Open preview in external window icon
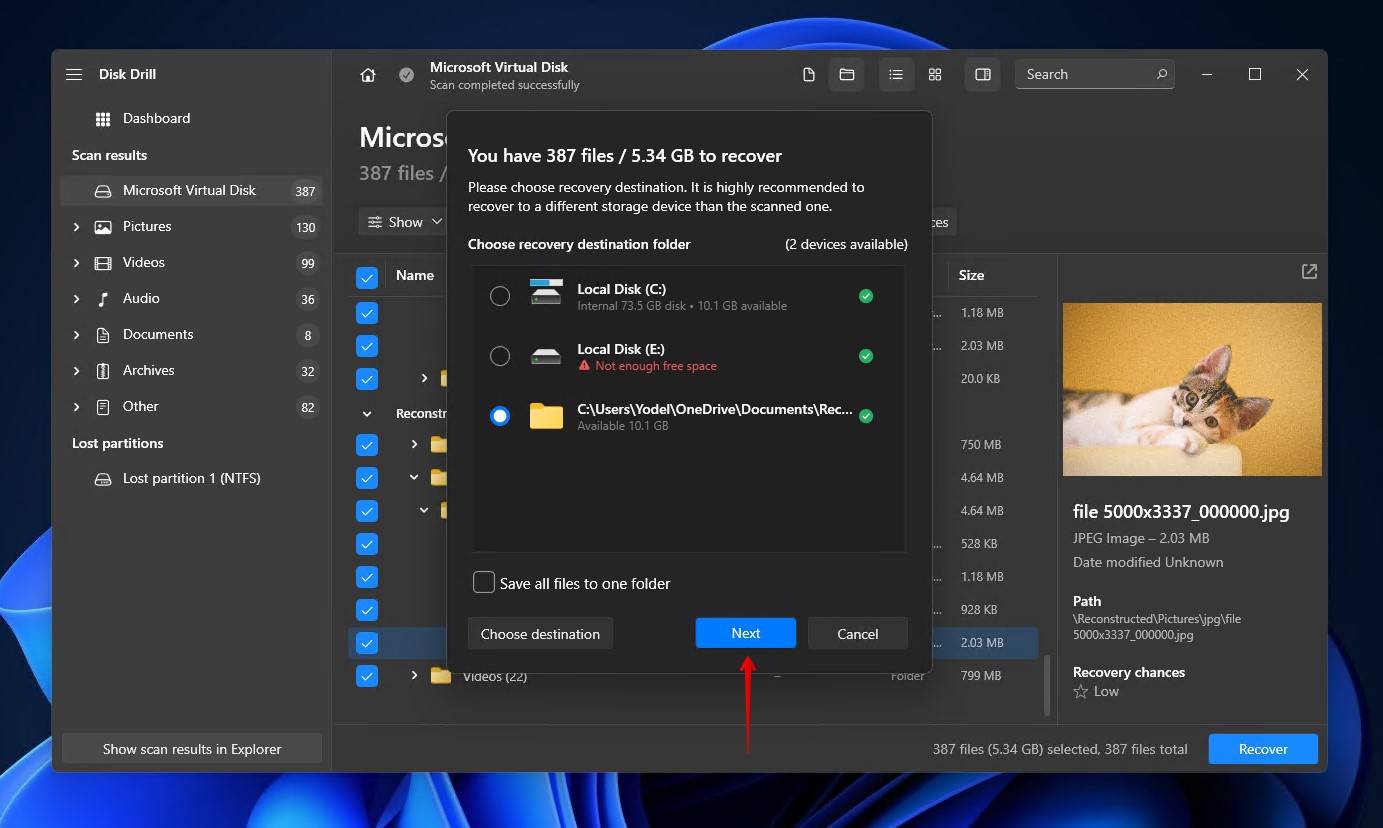 click(1309, 271)
